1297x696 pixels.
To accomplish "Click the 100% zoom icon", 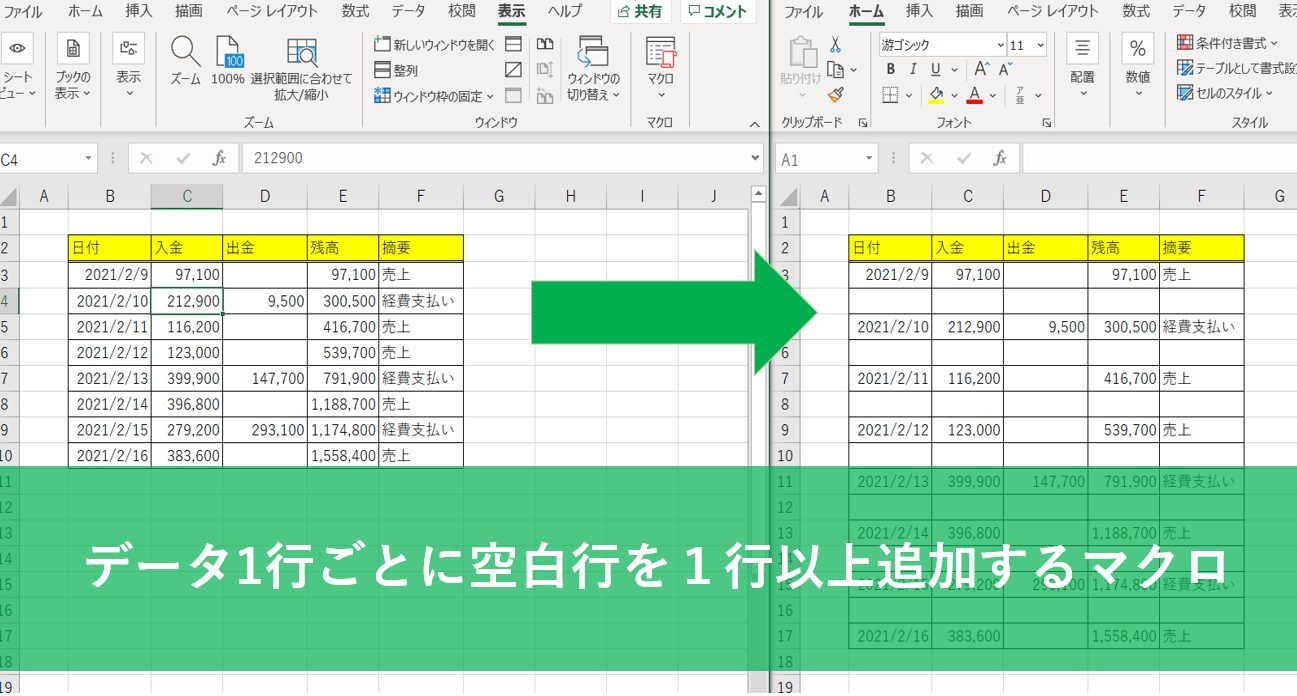I will (228, 60).
